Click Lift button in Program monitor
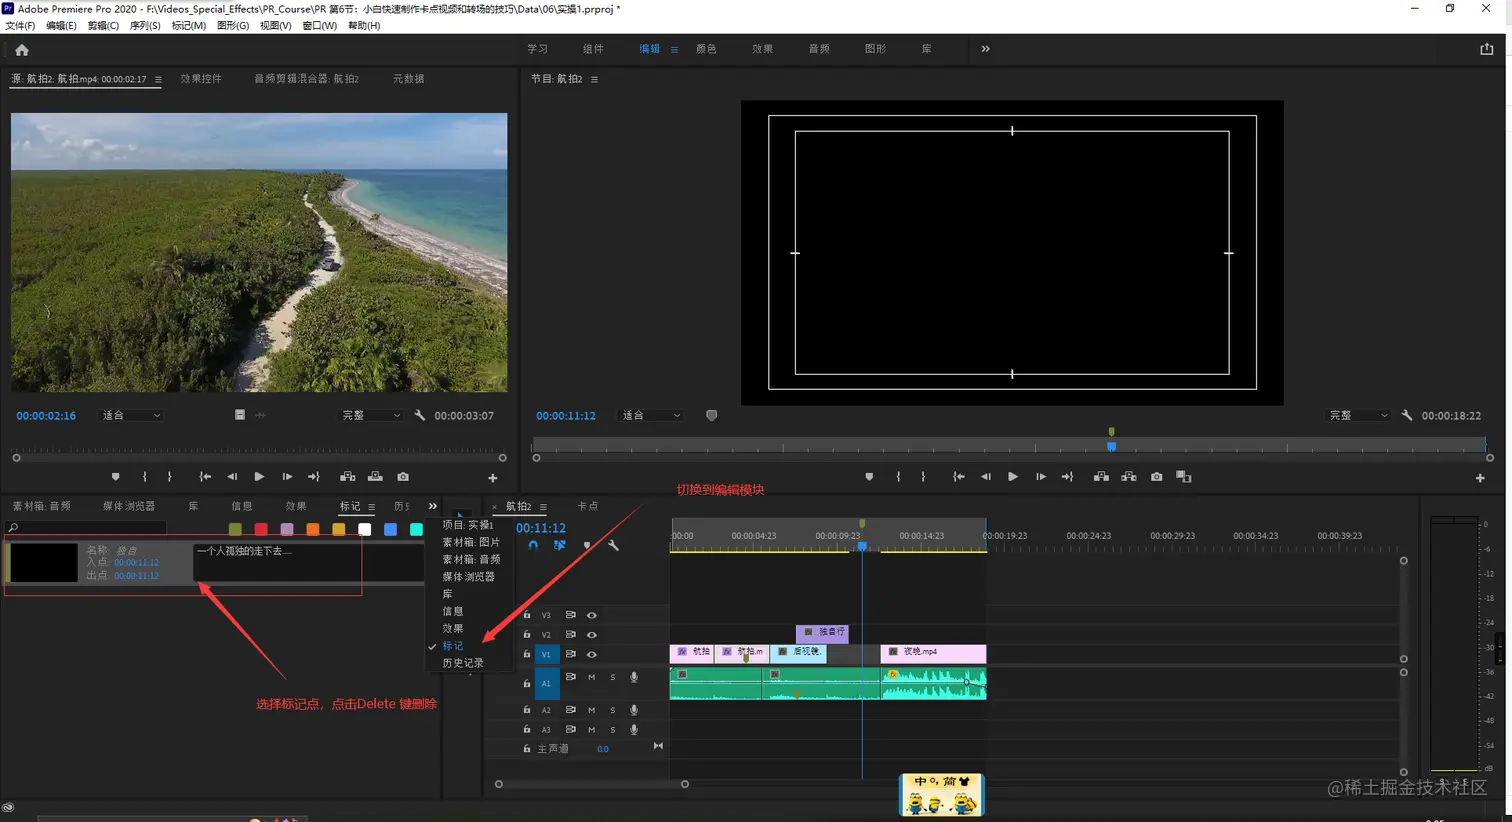The width and height of the screenshot is (1512, 822). click(x=1101, y=477)
